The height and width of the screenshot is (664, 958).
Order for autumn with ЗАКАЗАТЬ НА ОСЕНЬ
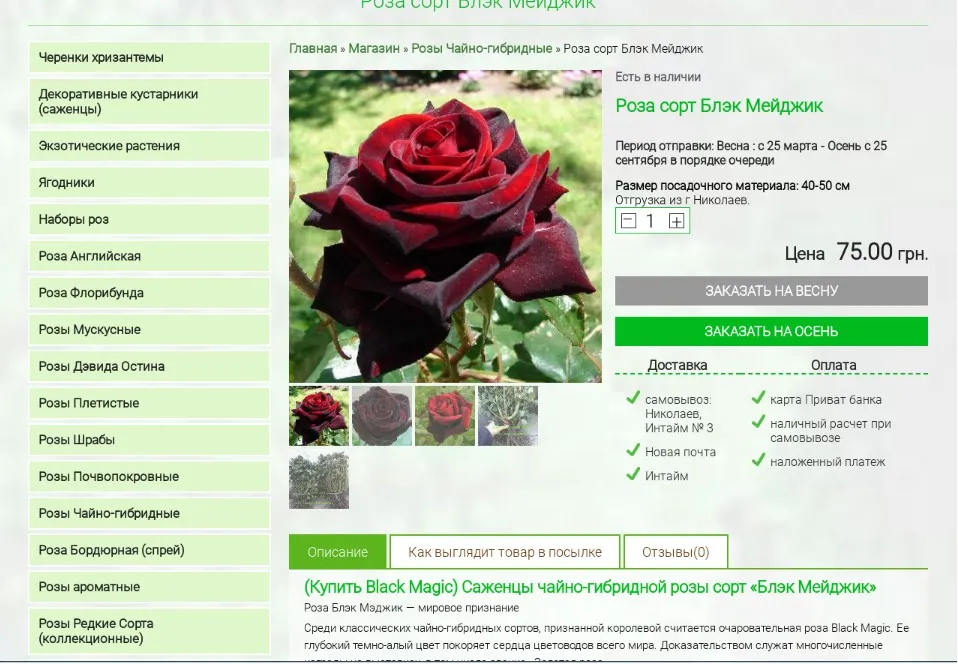pos(771,331)
